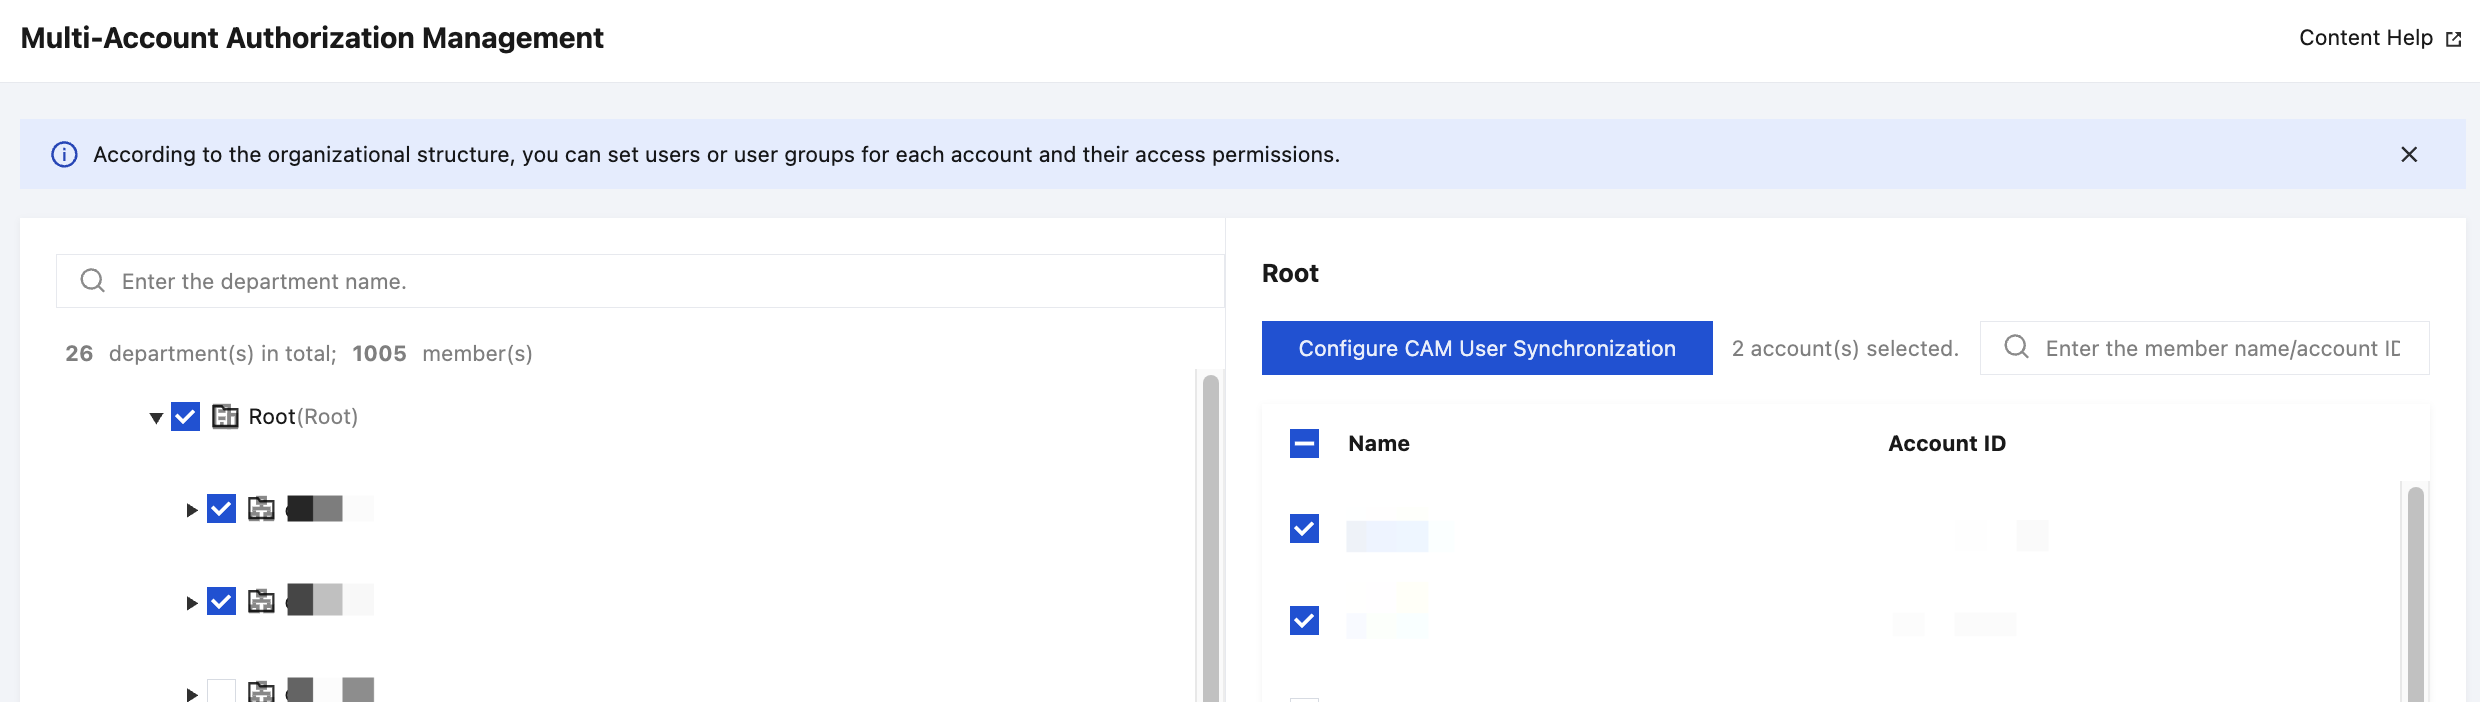Expand the first department under Root
The image size is (2480, 702).
click(192, 510)
